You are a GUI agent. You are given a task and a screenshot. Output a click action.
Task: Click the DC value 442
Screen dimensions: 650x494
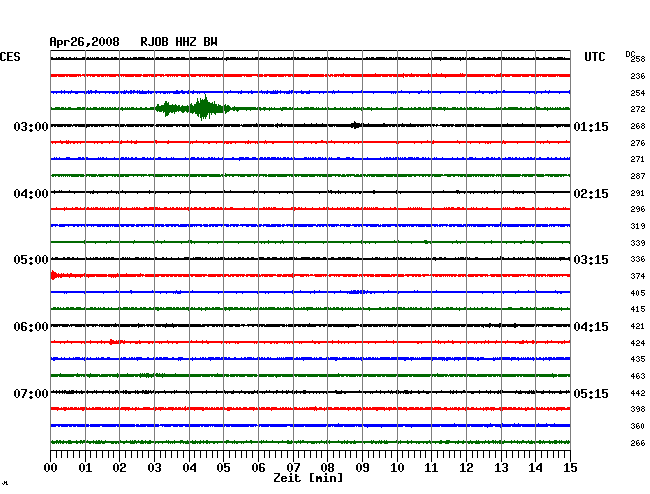pyautogui.click(x=638, y=393)
